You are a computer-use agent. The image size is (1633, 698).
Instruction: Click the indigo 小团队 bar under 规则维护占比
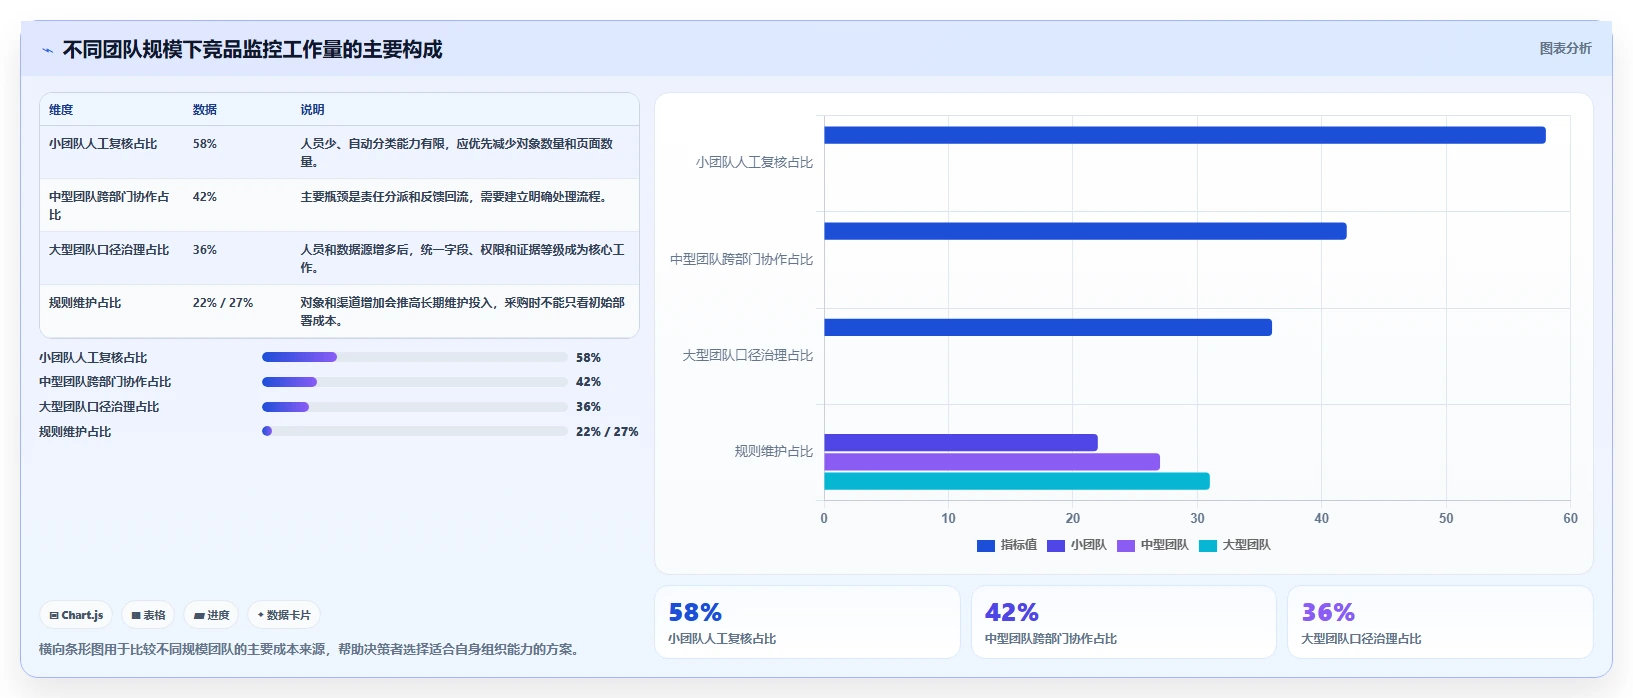[x=961, y=442]
